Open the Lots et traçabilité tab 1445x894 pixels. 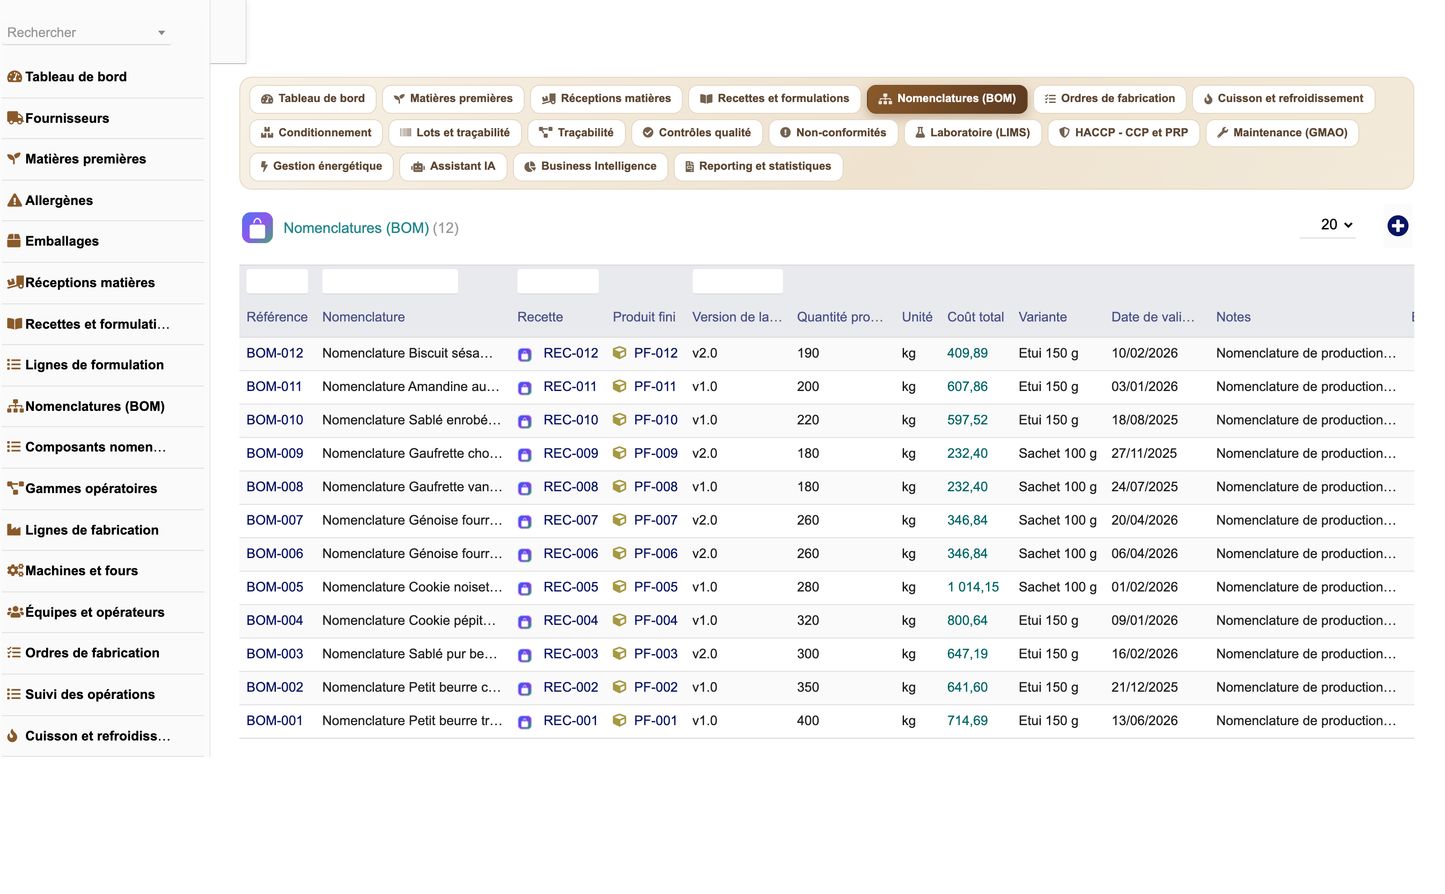click(x=454, y=133)
